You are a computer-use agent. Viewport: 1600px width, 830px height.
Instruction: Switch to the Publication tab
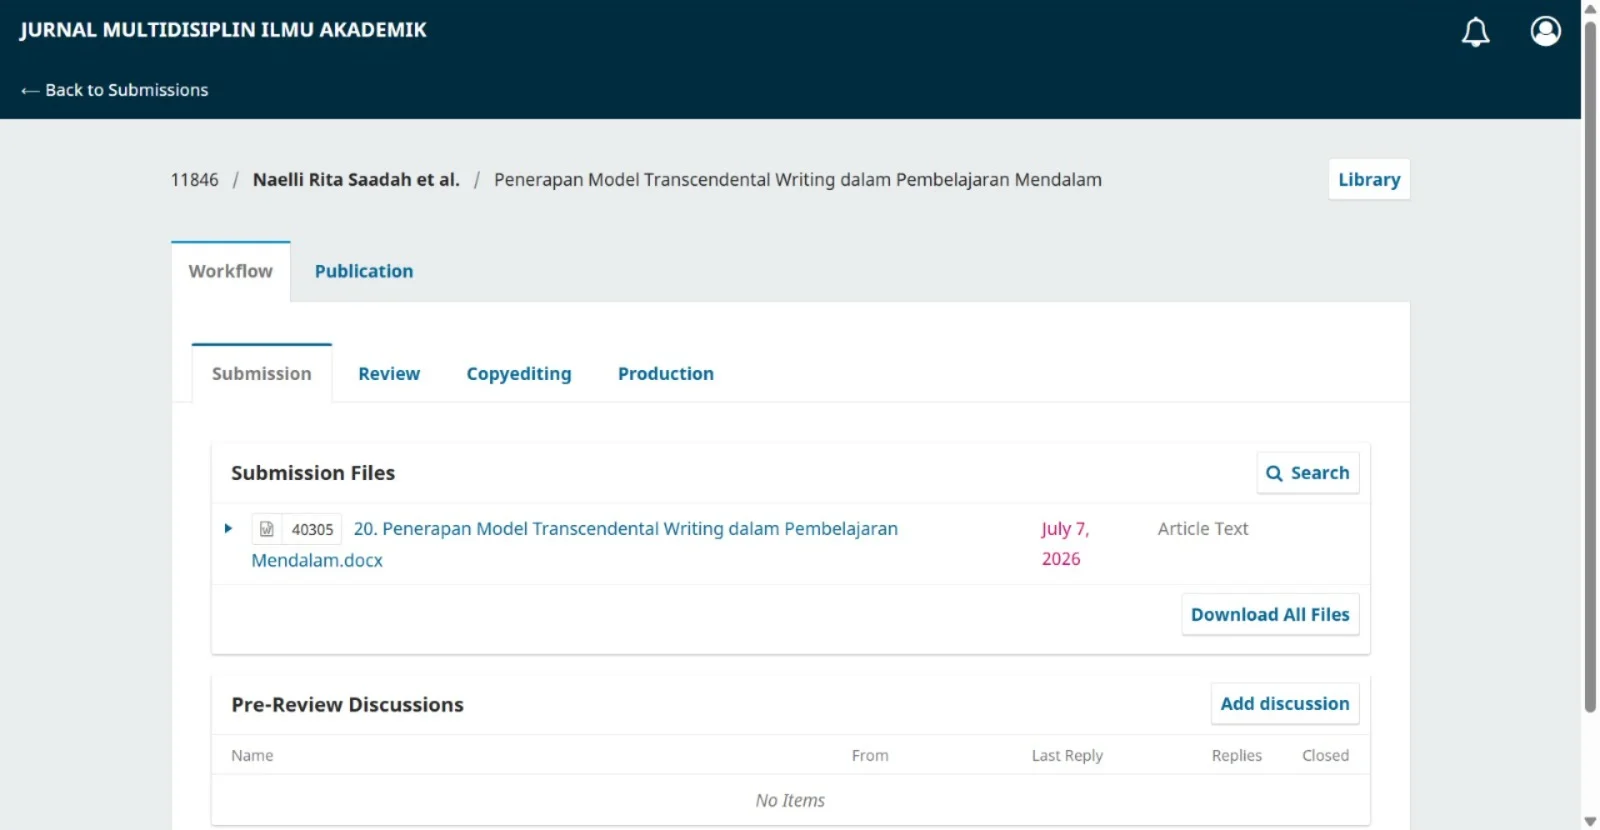click(x=364, y=271)
